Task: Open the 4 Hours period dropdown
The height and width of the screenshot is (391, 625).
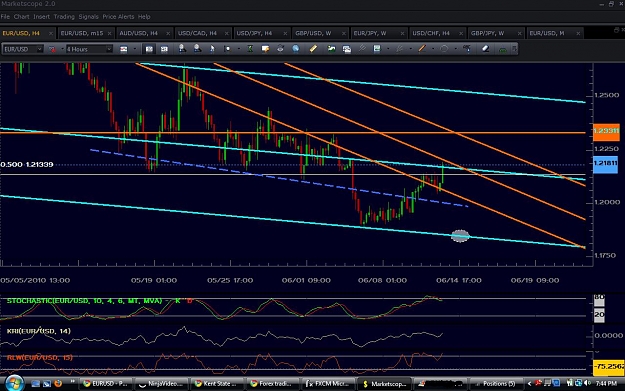Action: pyautogui.click(x=109, y=49)
